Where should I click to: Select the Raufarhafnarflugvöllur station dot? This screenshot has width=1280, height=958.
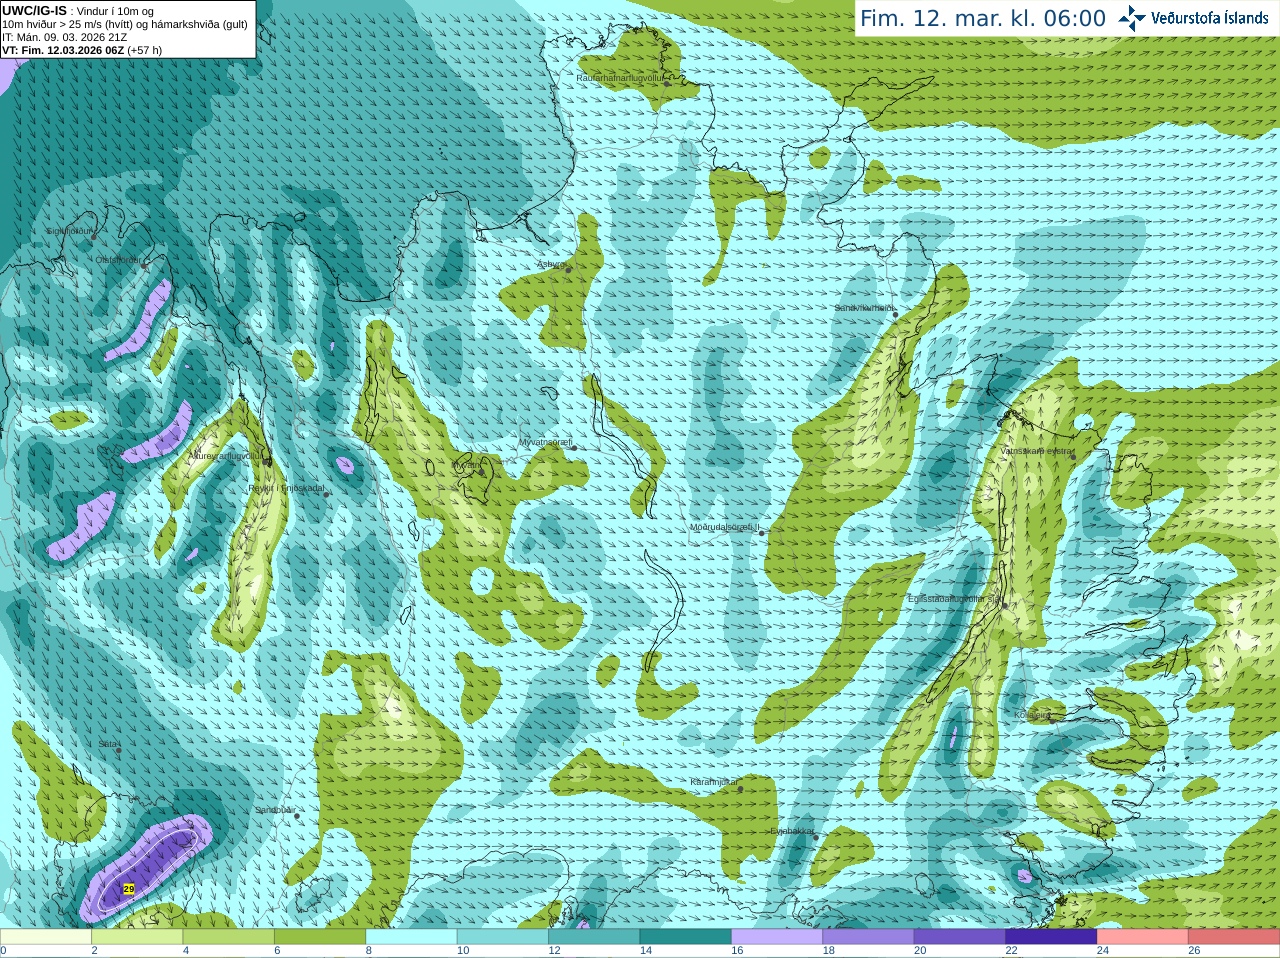pyautogui.click(x=668, y=84)
